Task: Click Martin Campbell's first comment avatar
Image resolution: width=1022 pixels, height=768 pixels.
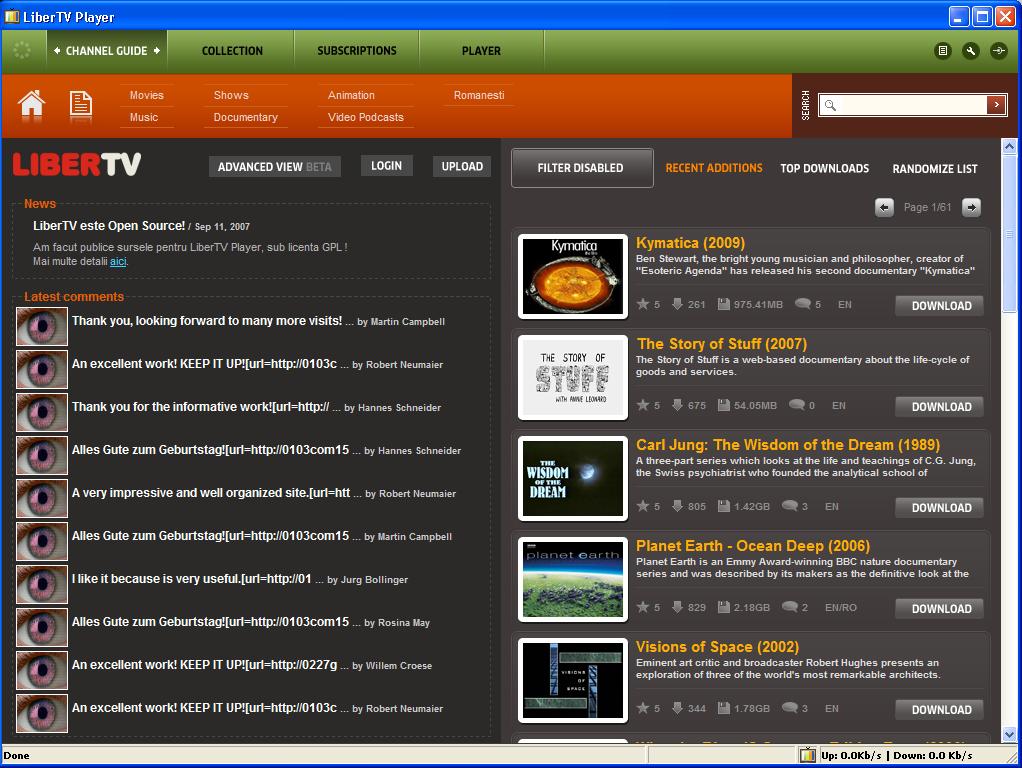Action: (x=42, y=326)
